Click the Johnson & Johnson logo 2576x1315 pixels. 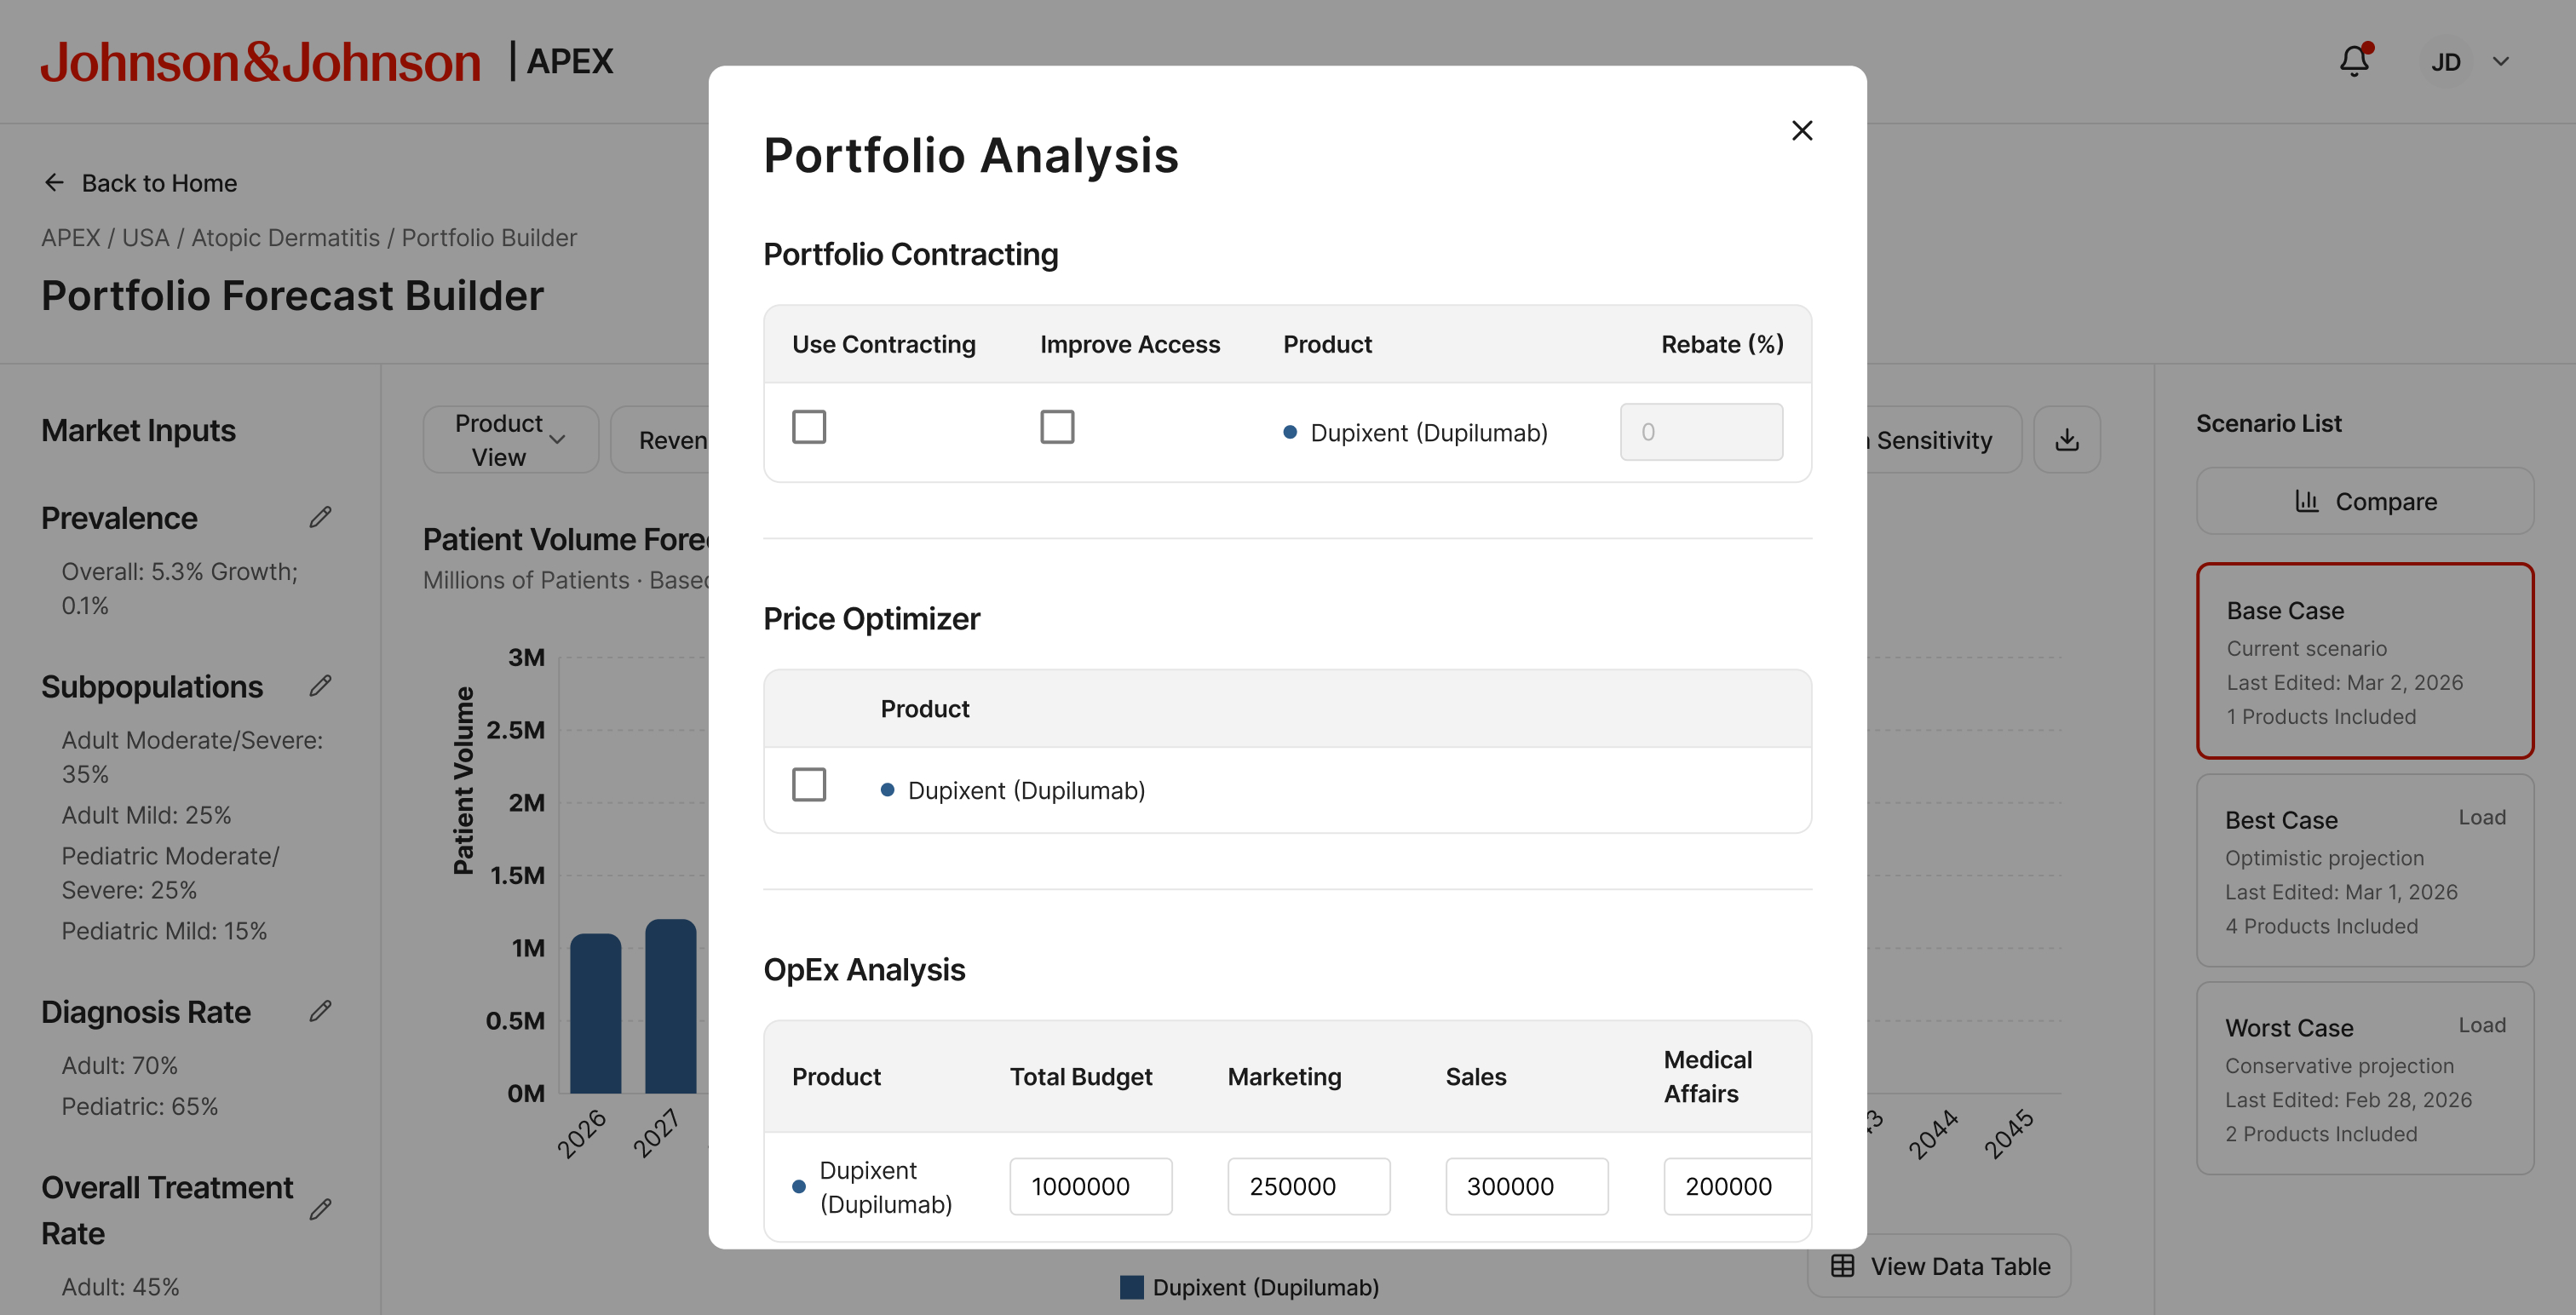(x=260, y=62)
